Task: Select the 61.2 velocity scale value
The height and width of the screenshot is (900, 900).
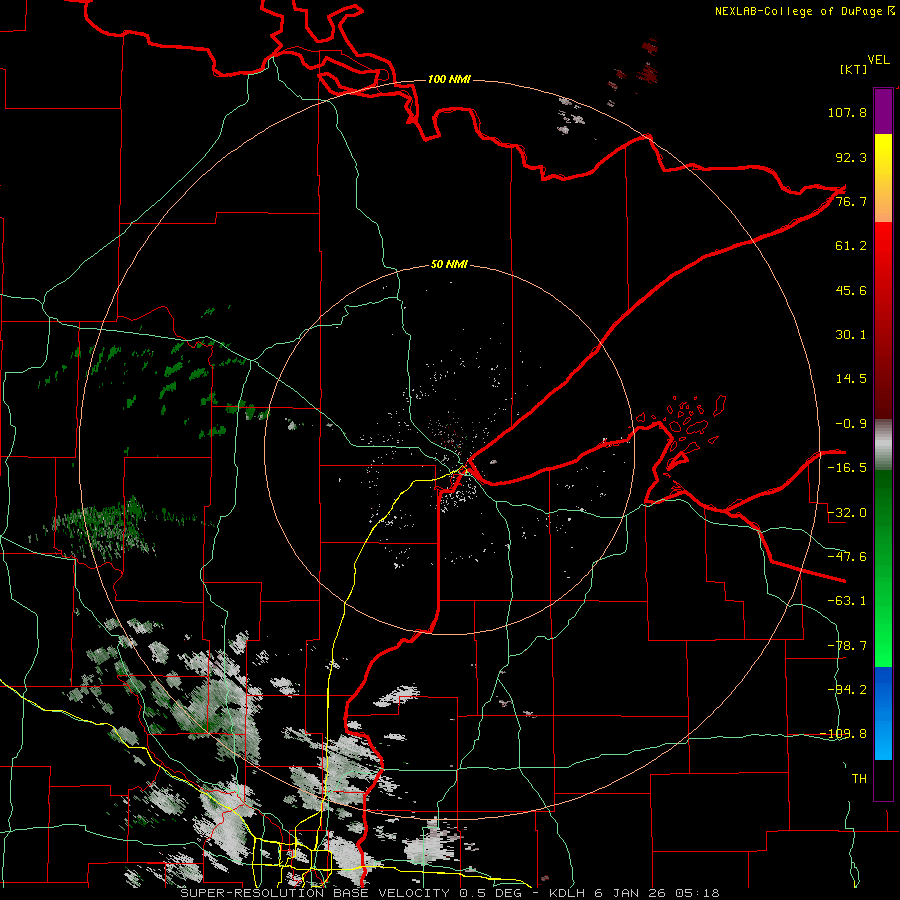Action: [x=851, y=246]
